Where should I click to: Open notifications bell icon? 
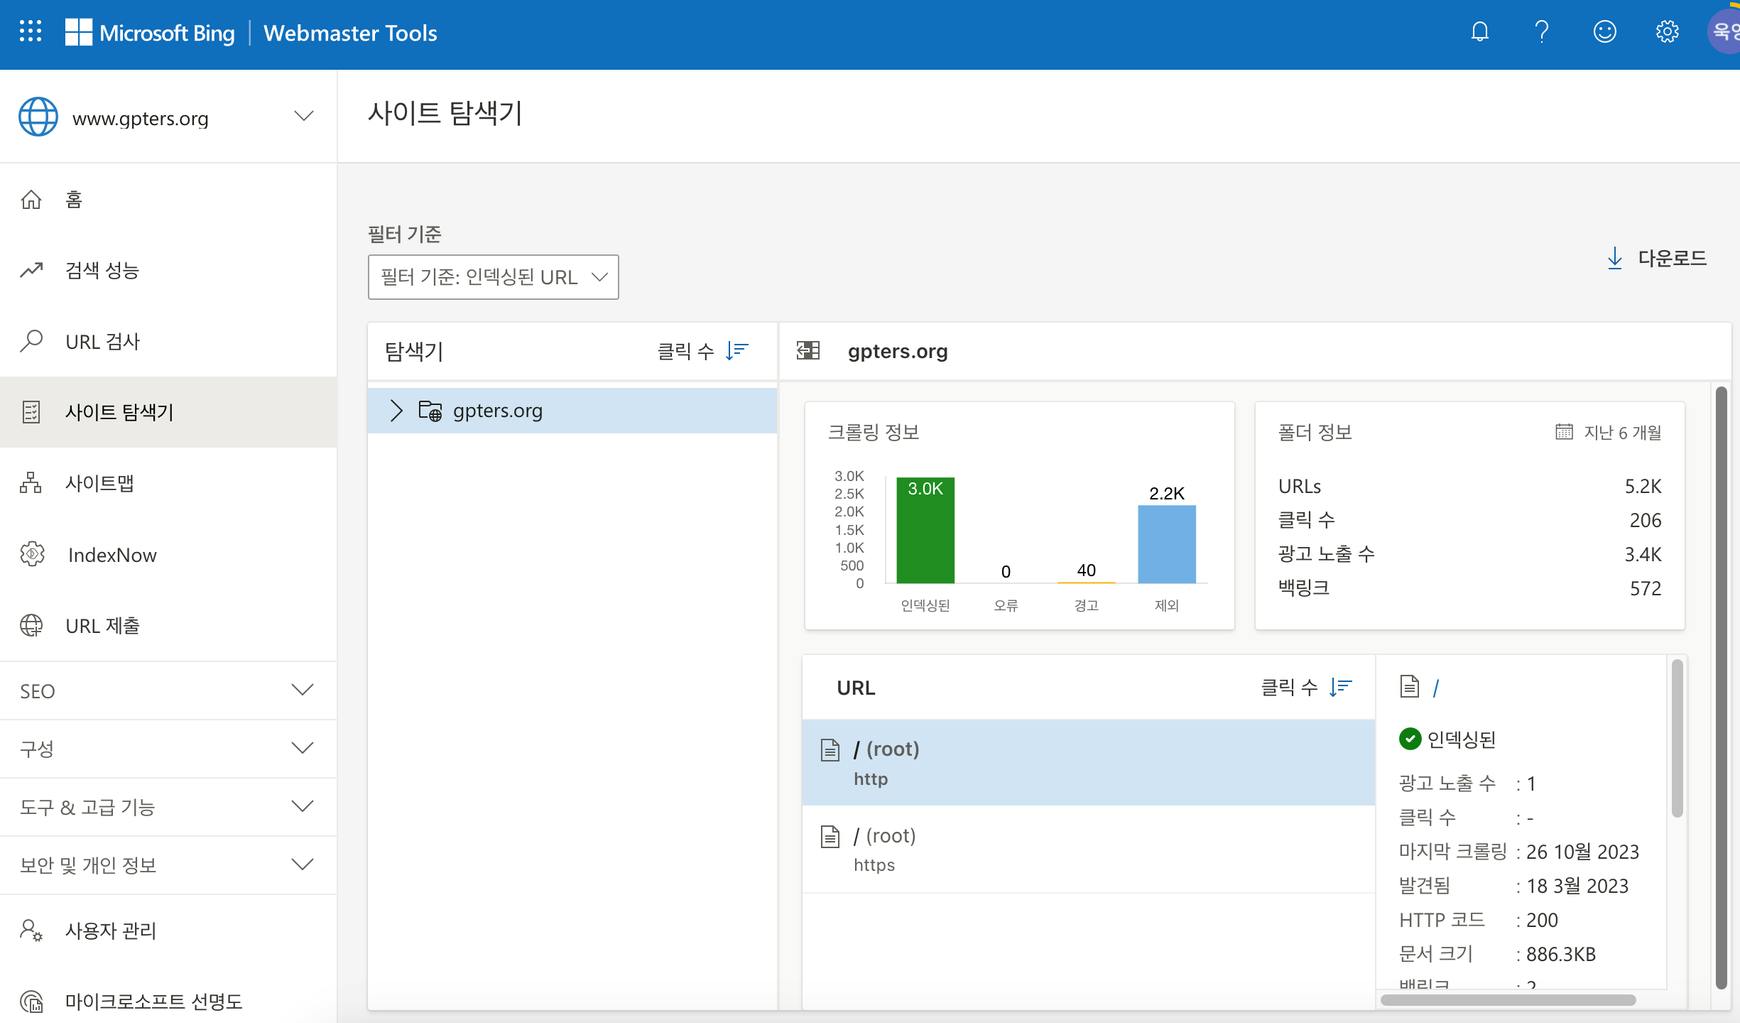(1480, 32)
